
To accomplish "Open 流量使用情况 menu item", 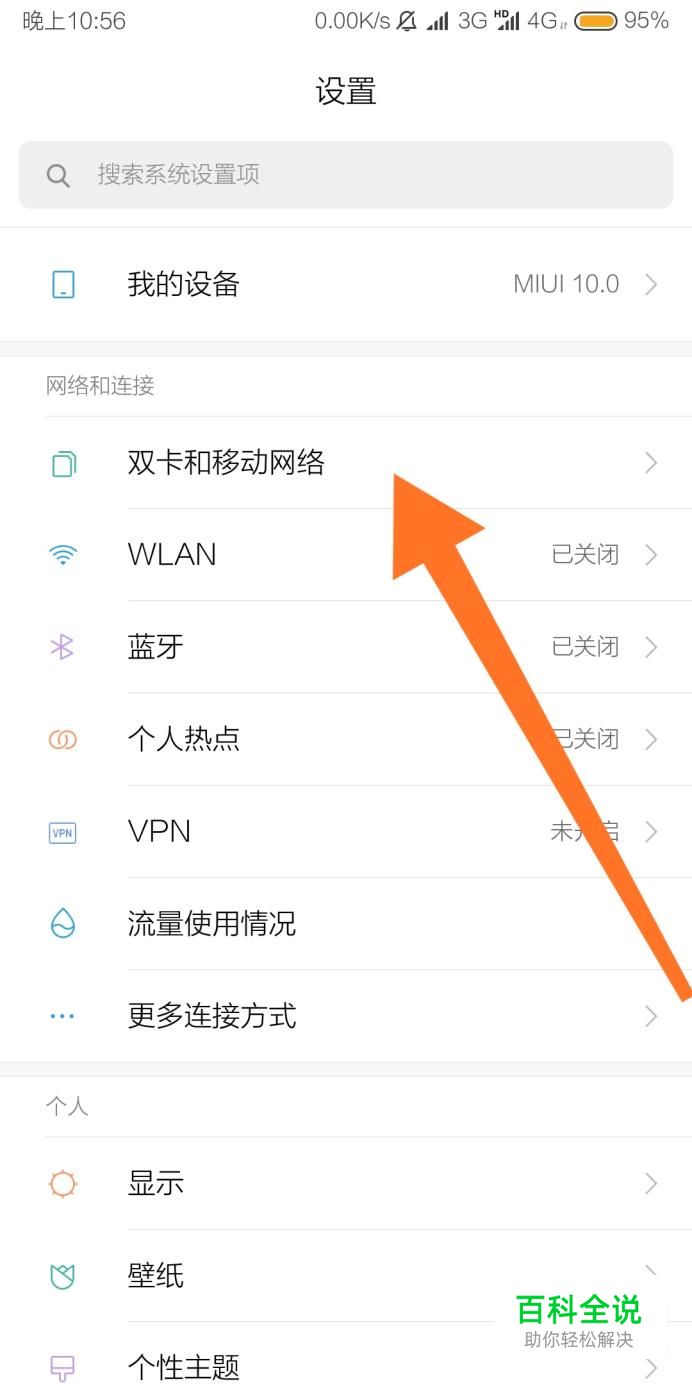I will tap(346, 924).
